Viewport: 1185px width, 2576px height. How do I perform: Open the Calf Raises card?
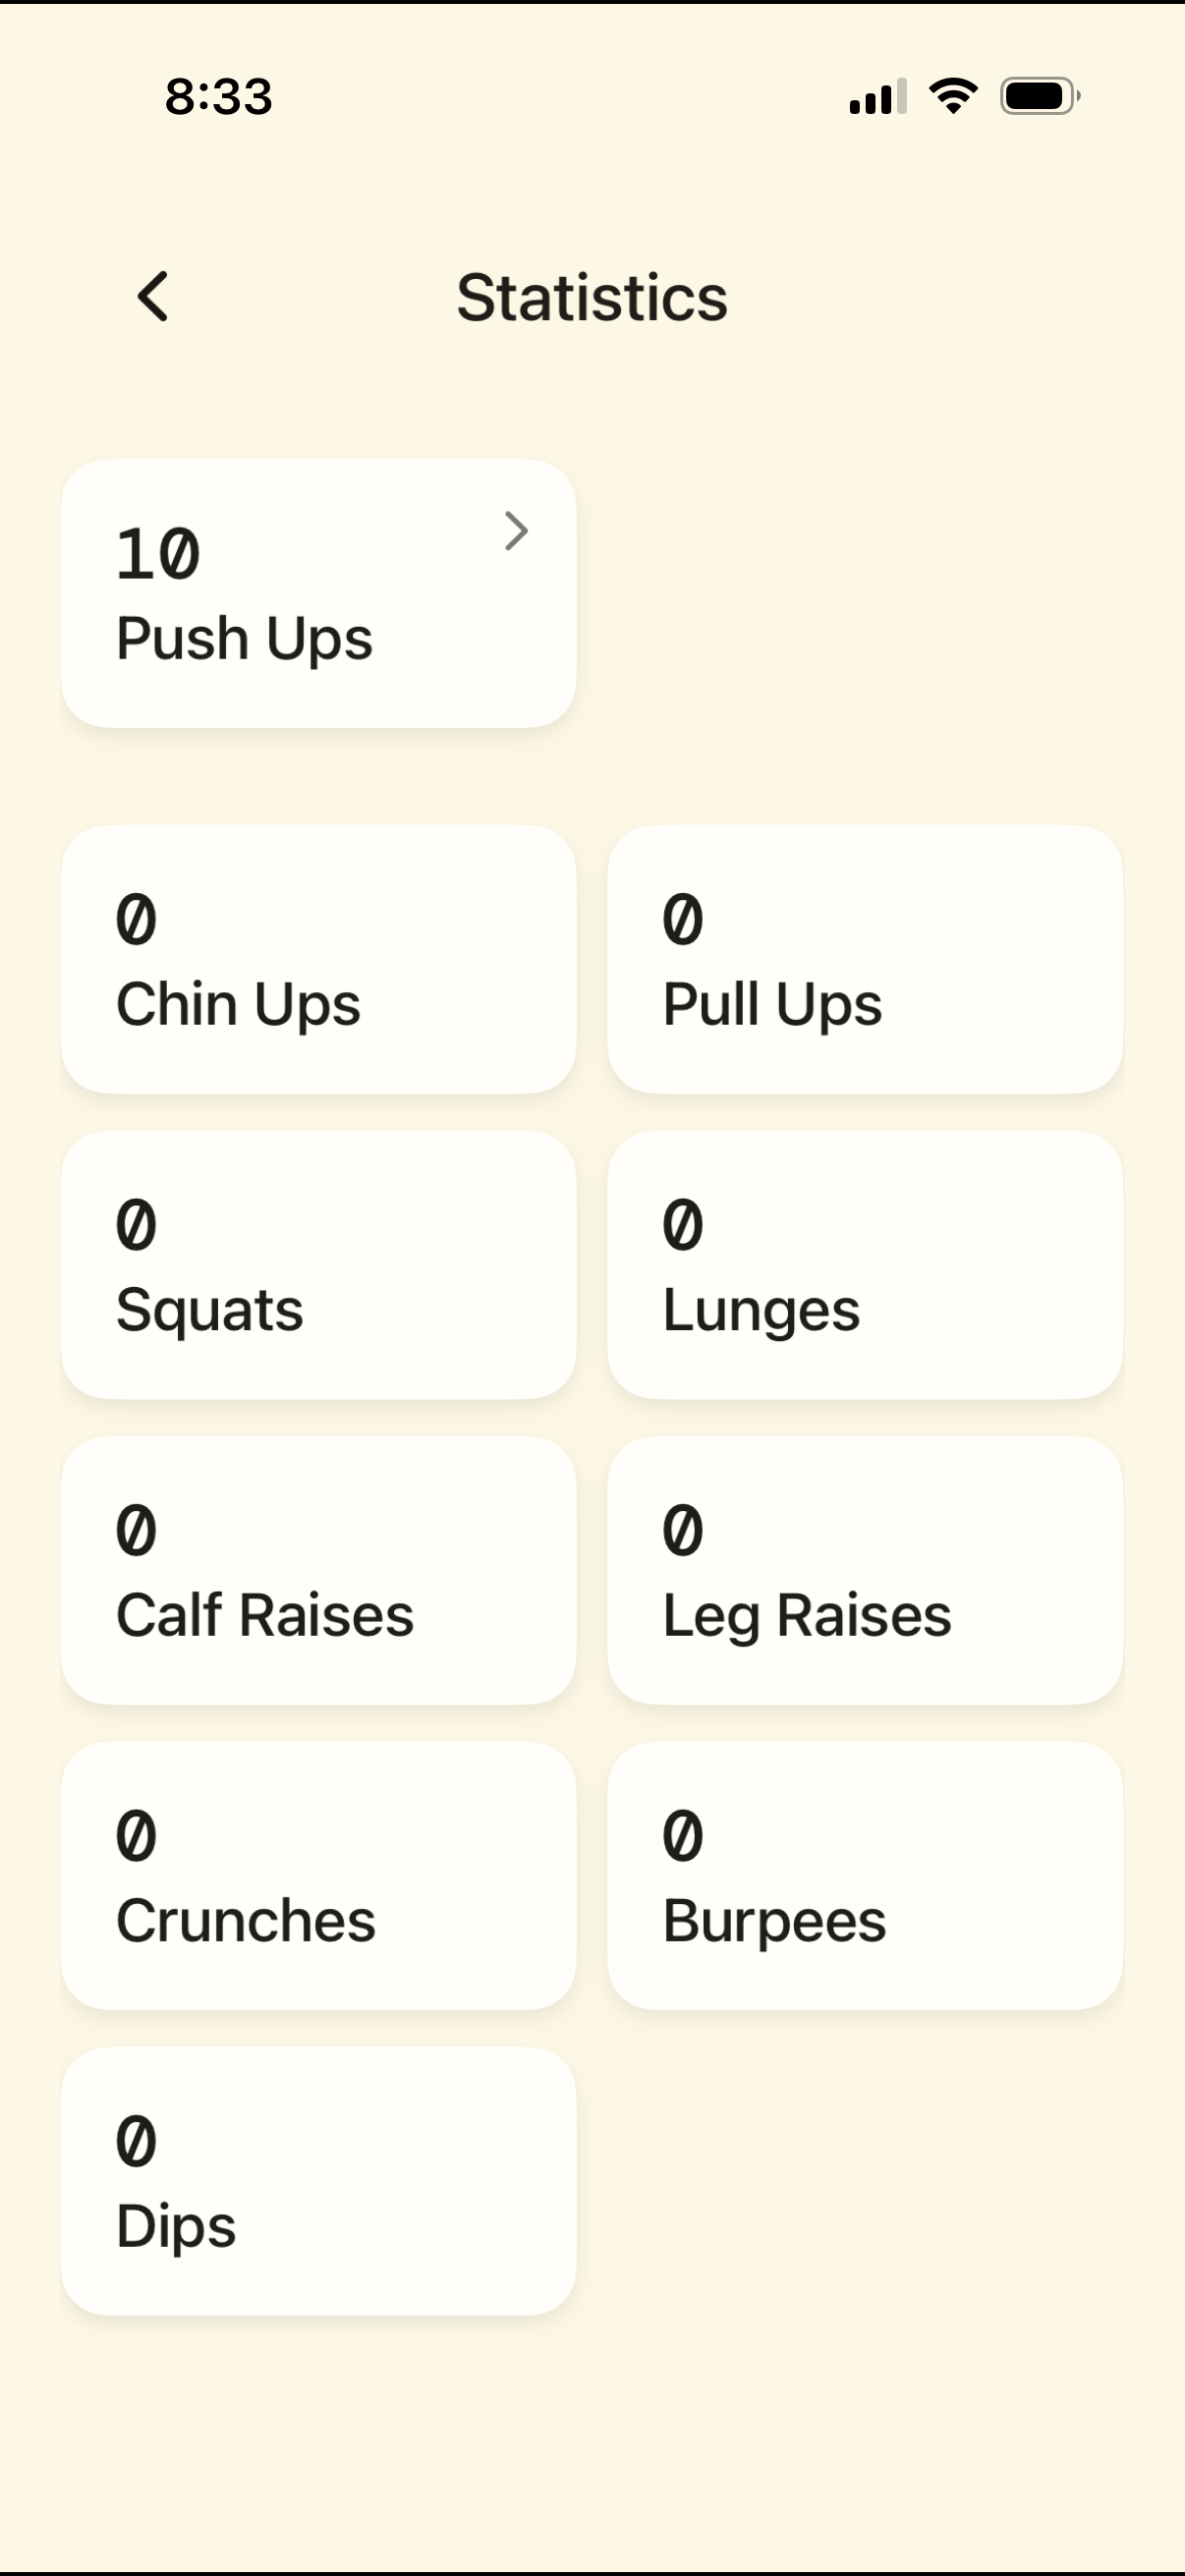click(x=318, y=1571)
